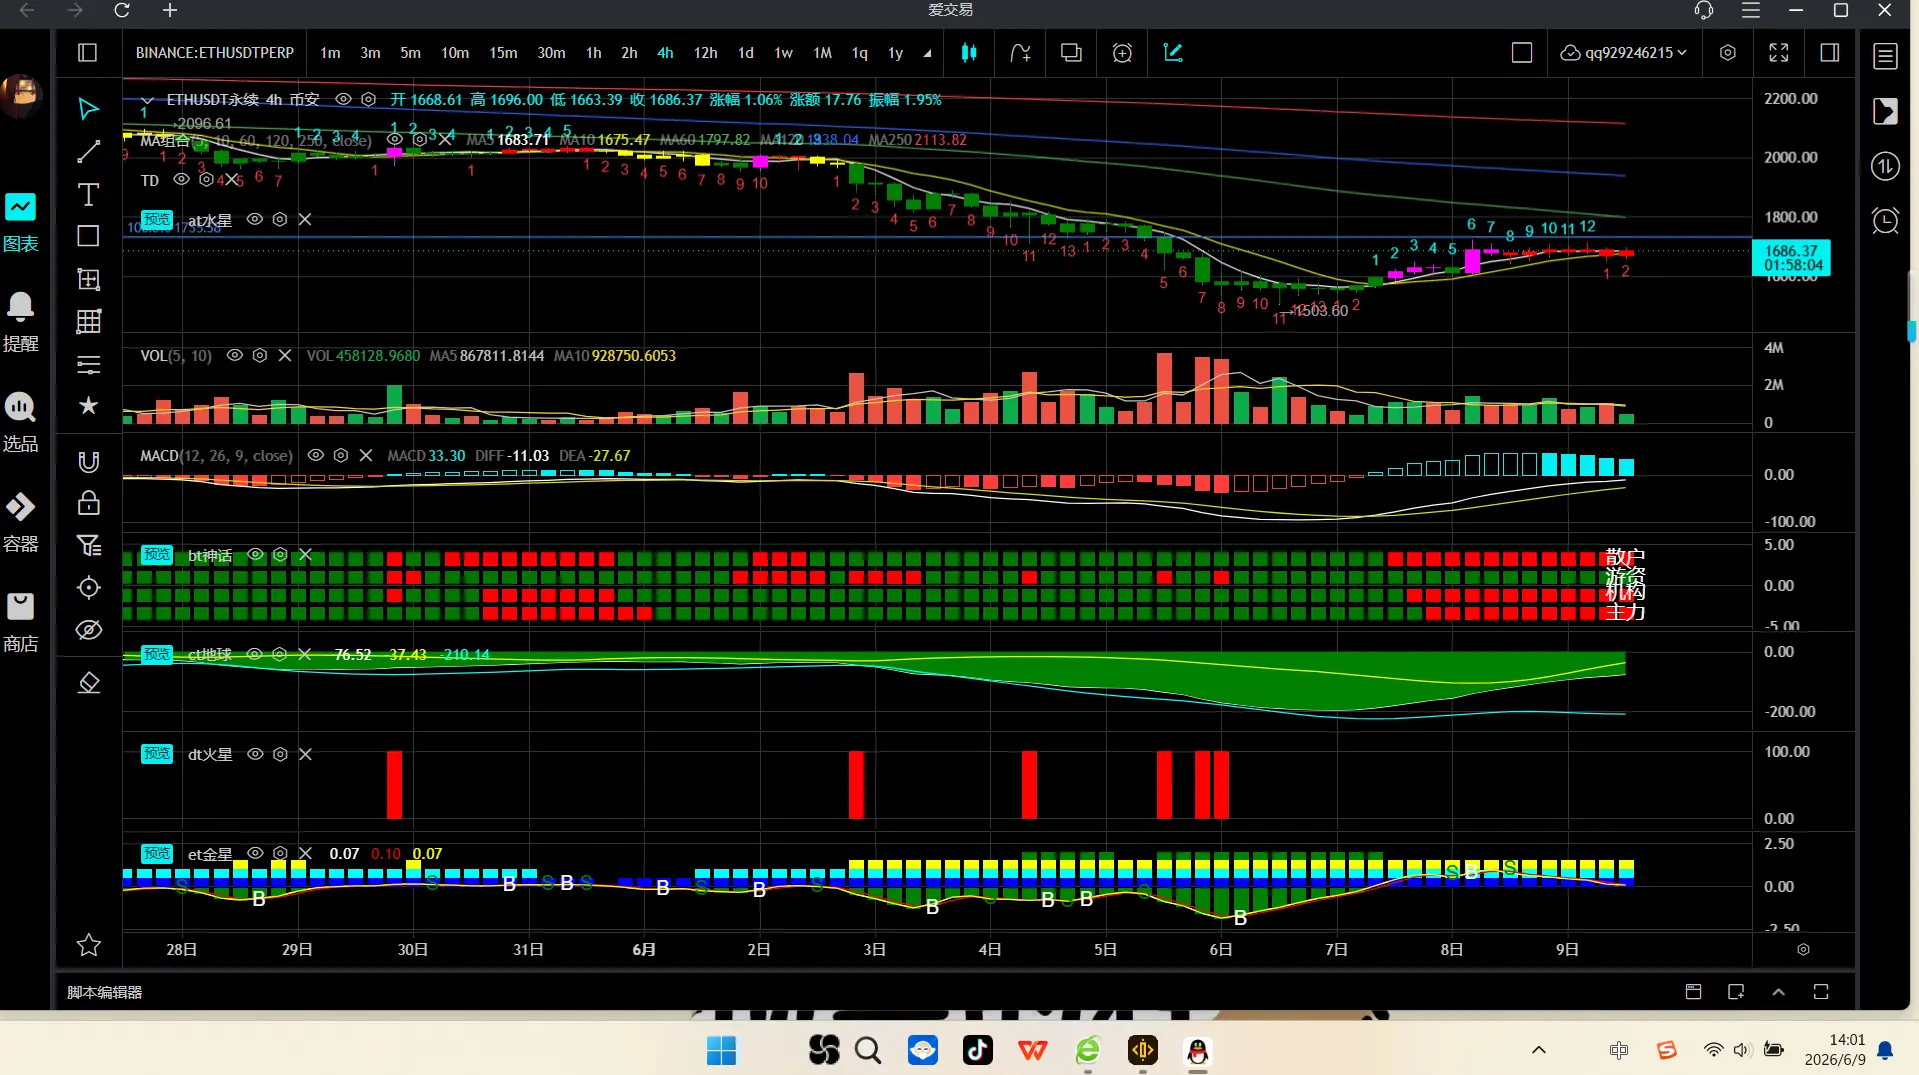Select the arrow cursor tool
Viewport: 1919px width, 1075px height.
click(88, 109)
